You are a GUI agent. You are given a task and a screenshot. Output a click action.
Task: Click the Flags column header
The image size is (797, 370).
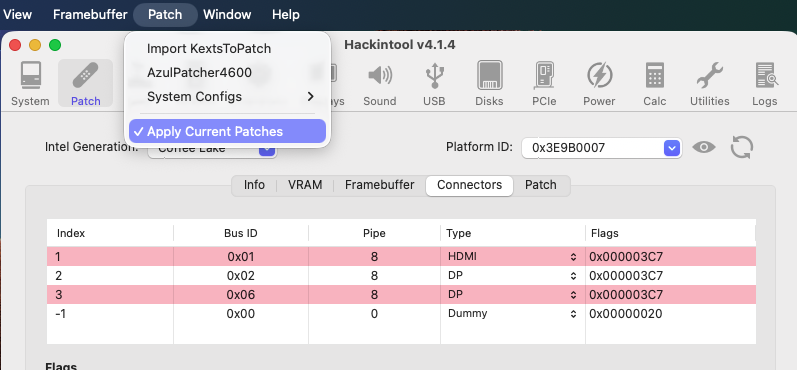(x=670, y=233)
